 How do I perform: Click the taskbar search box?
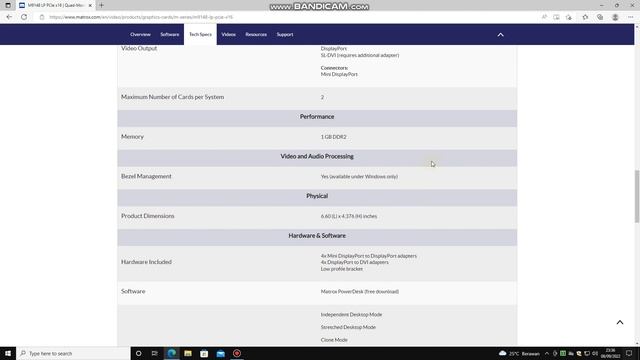73,353
